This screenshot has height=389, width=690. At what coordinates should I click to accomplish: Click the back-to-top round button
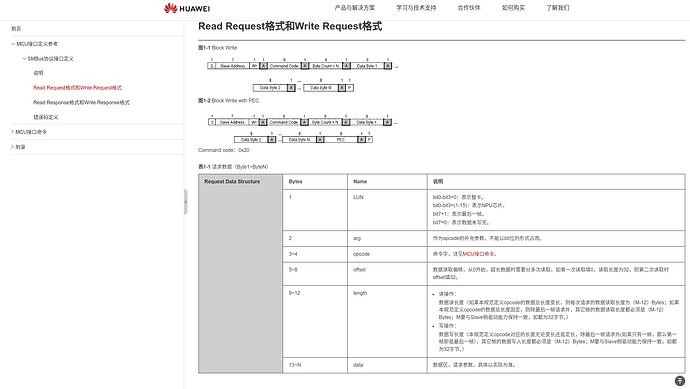coord(679,381)
